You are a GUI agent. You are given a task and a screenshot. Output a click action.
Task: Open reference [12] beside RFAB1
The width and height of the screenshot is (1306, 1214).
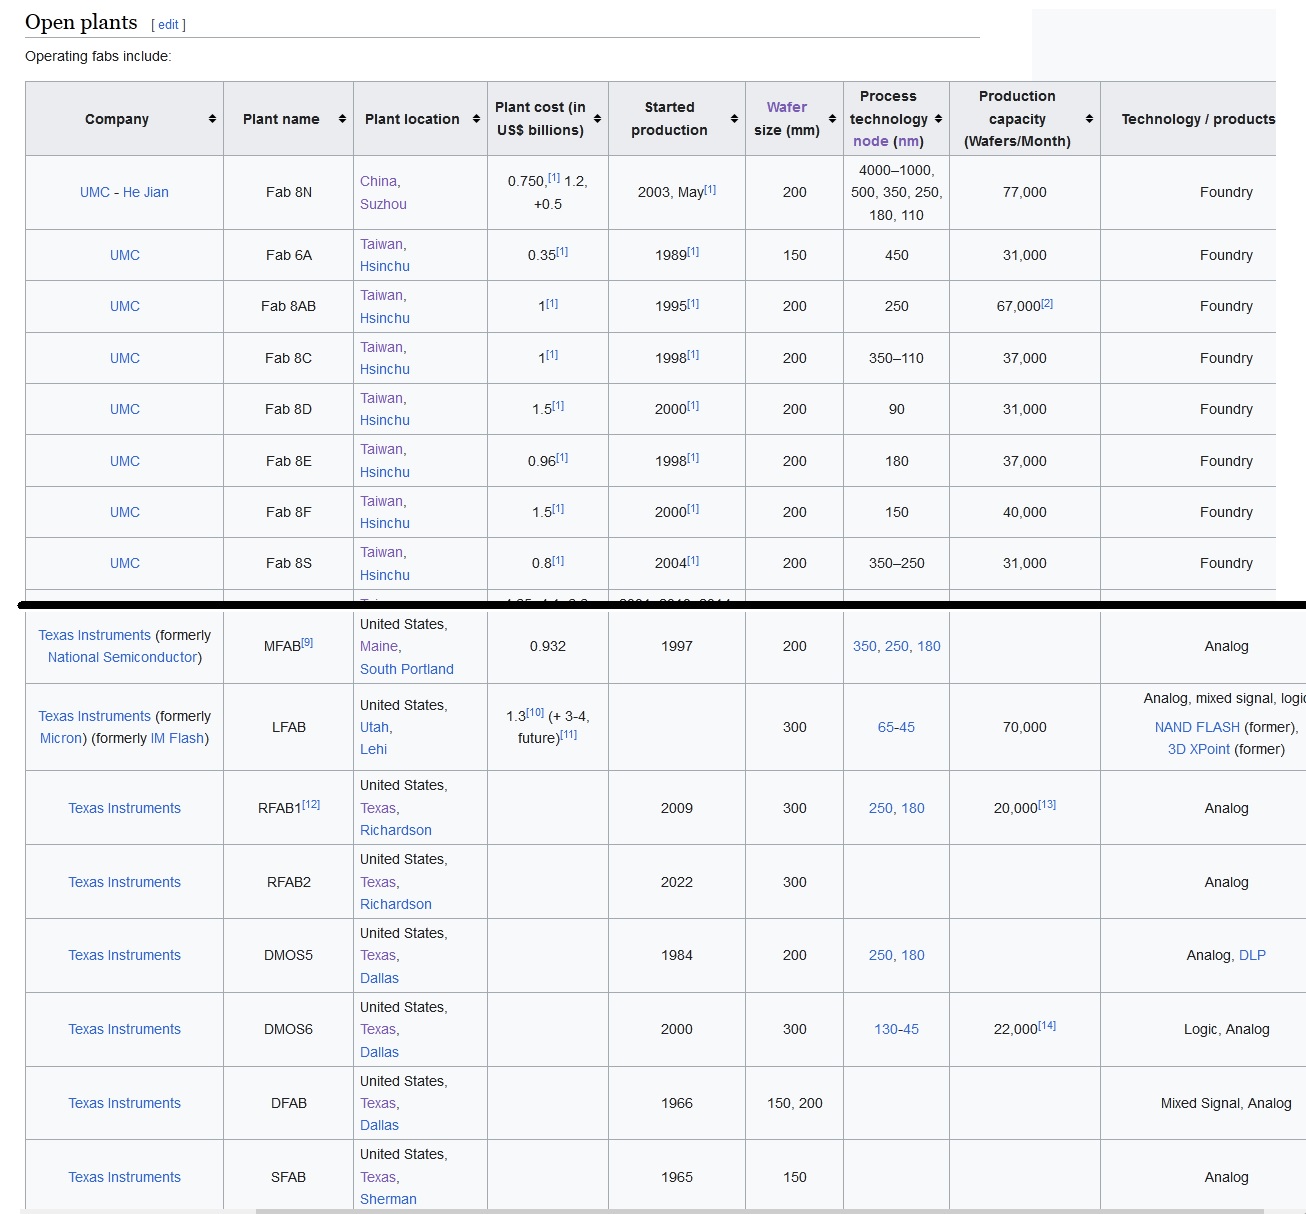pyautogui.click(x=311, y=805)
